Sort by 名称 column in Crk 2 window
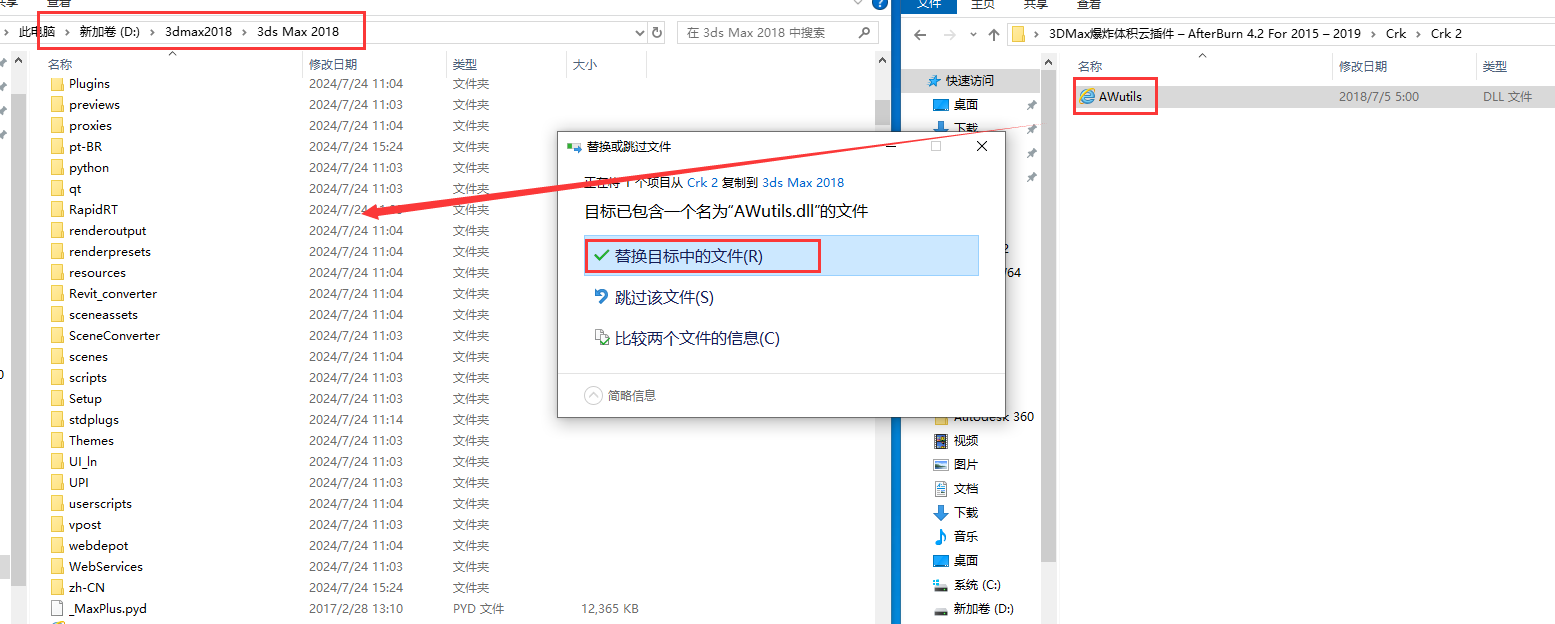 pyautogui.click(x=1089, y=67)
